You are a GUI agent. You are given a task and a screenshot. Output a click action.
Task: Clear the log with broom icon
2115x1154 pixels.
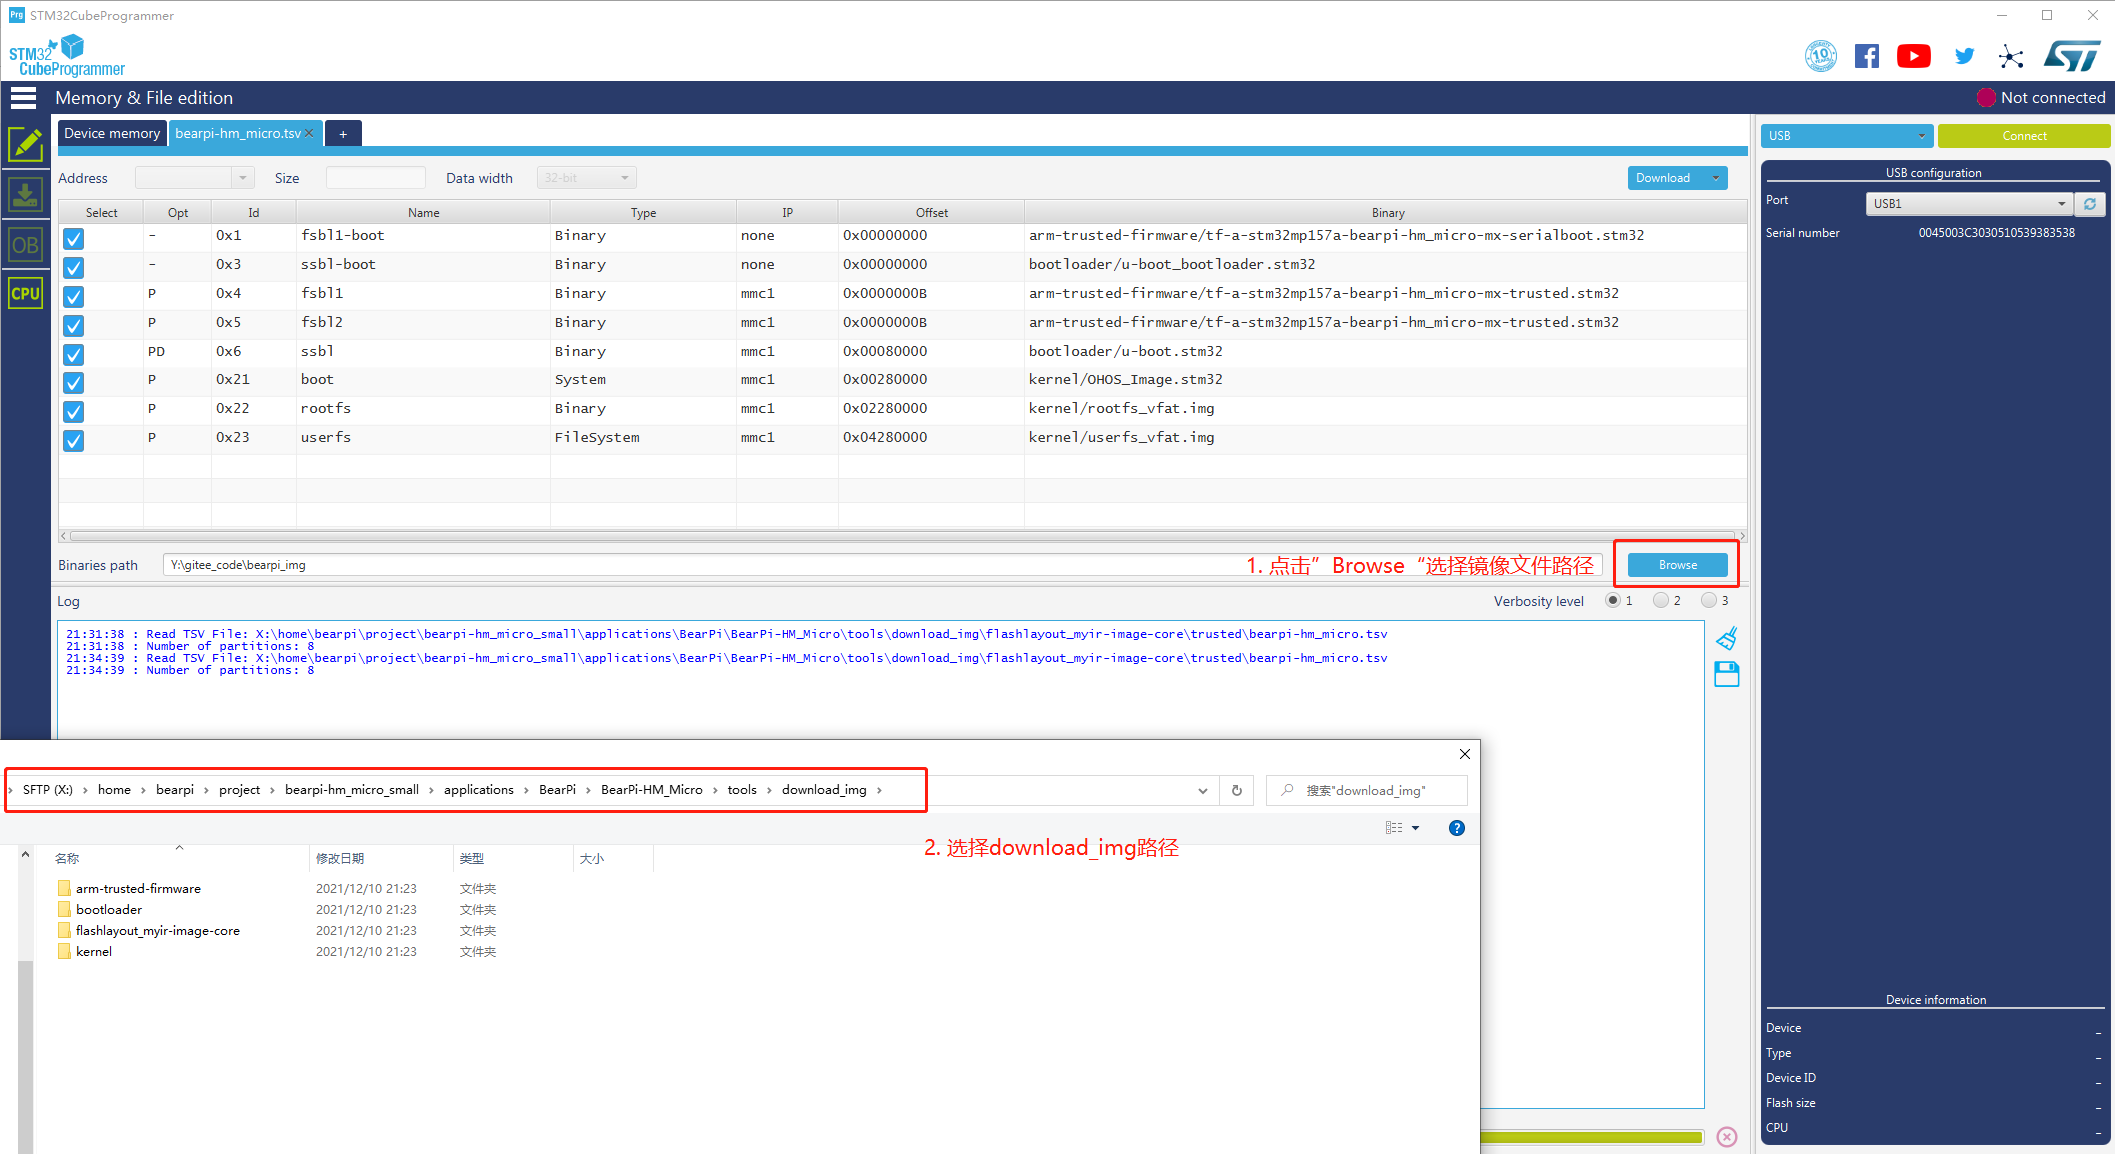1727,639
